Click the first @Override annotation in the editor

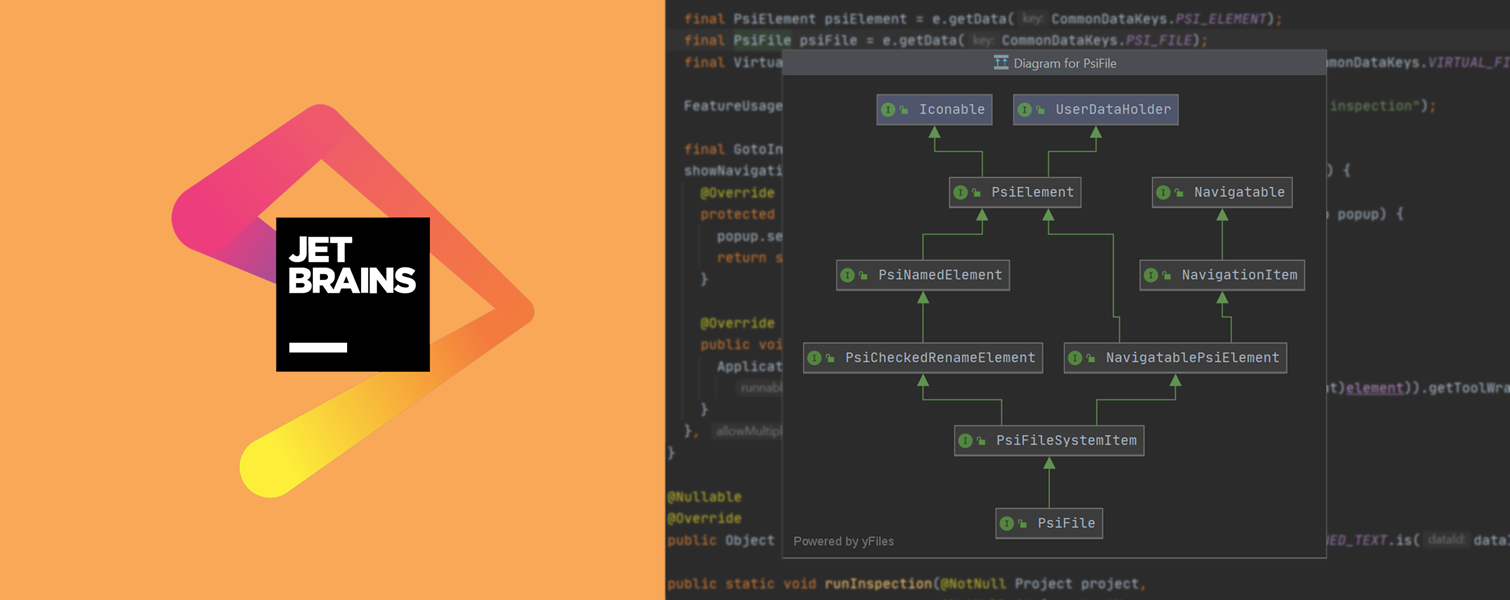pyautogui.click(x=737, y=192)
